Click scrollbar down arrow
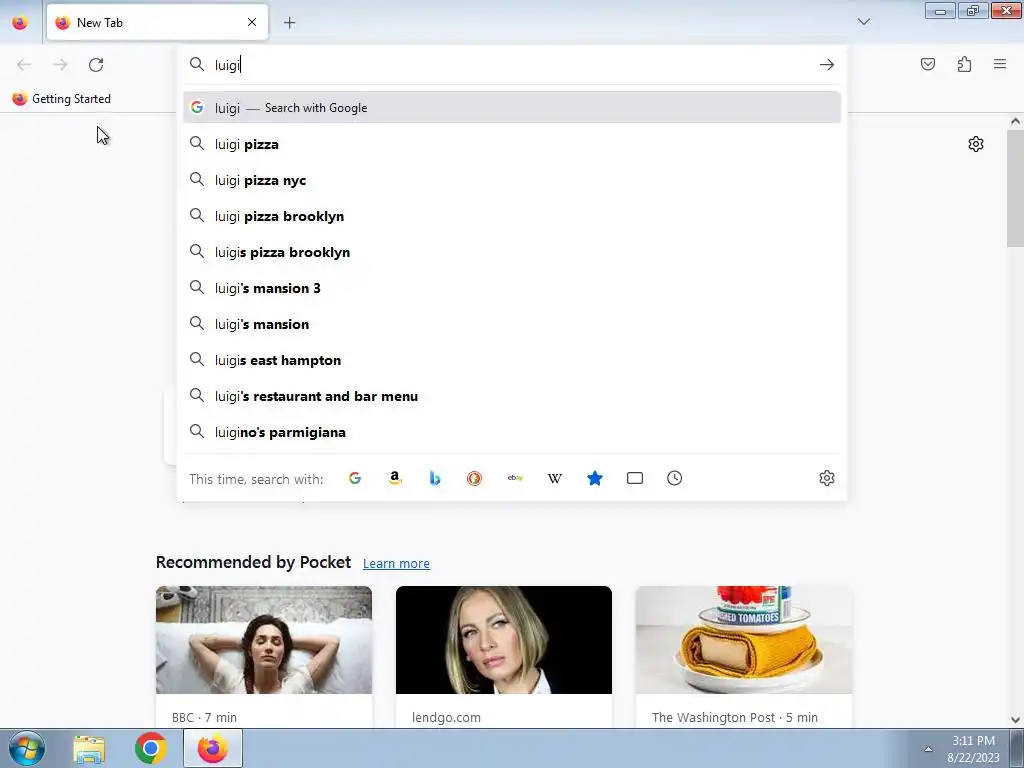Screen dimensions: 1024x768 click(1015, 720)
